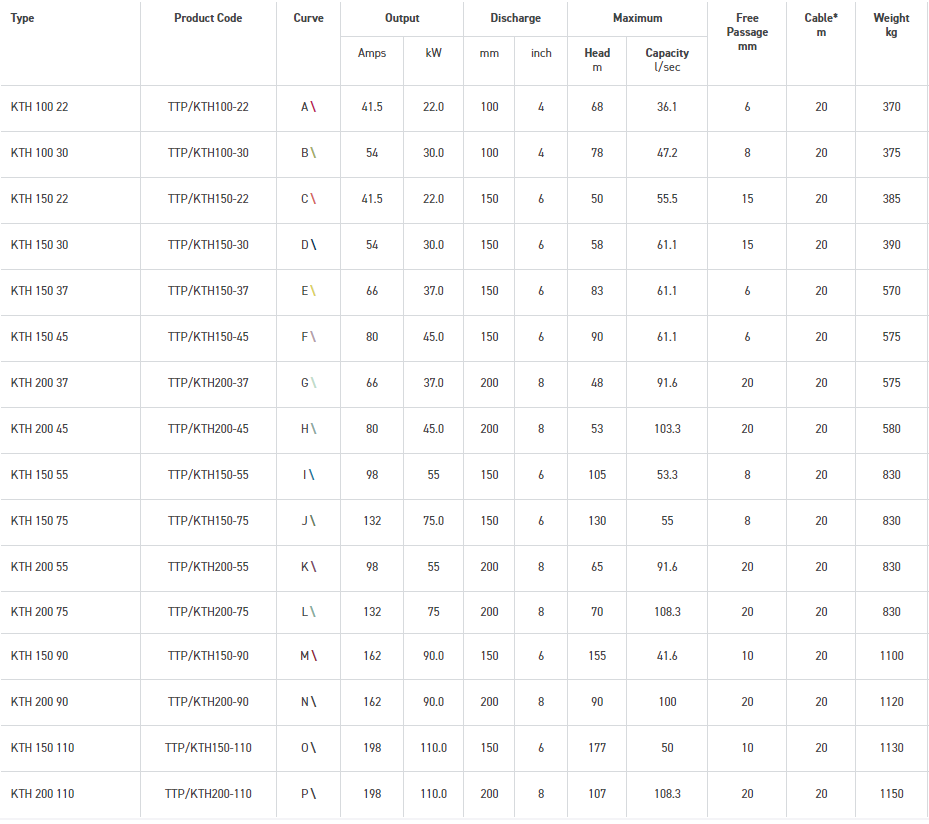
Task: Click curve C icon for KTH 150 22
Action: point(313,199)
